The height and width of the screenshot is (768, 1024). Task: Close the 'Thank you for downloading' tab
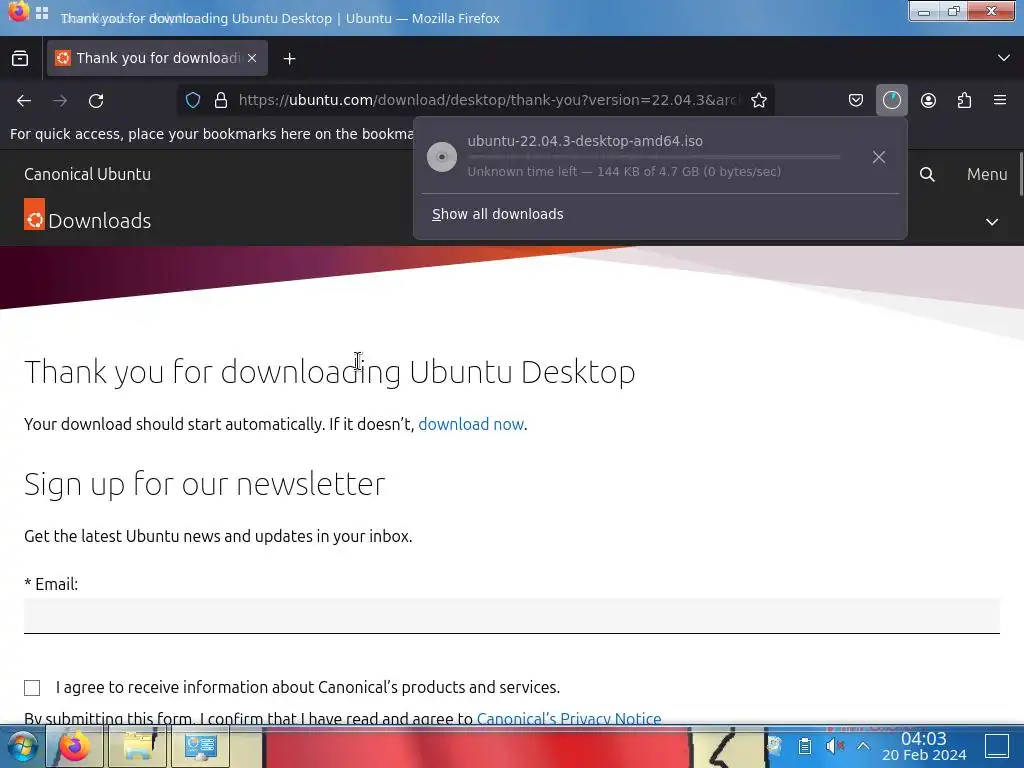pos(252,58)
